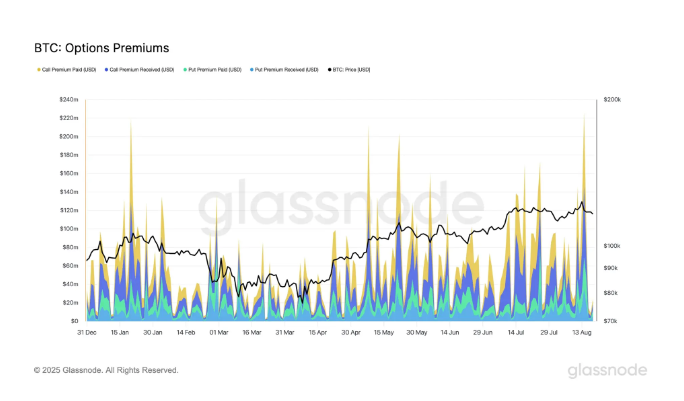Click the "31 Dec" date label
Image resolution: width=684 pixels, height=401 pixels.
point(87,332)
